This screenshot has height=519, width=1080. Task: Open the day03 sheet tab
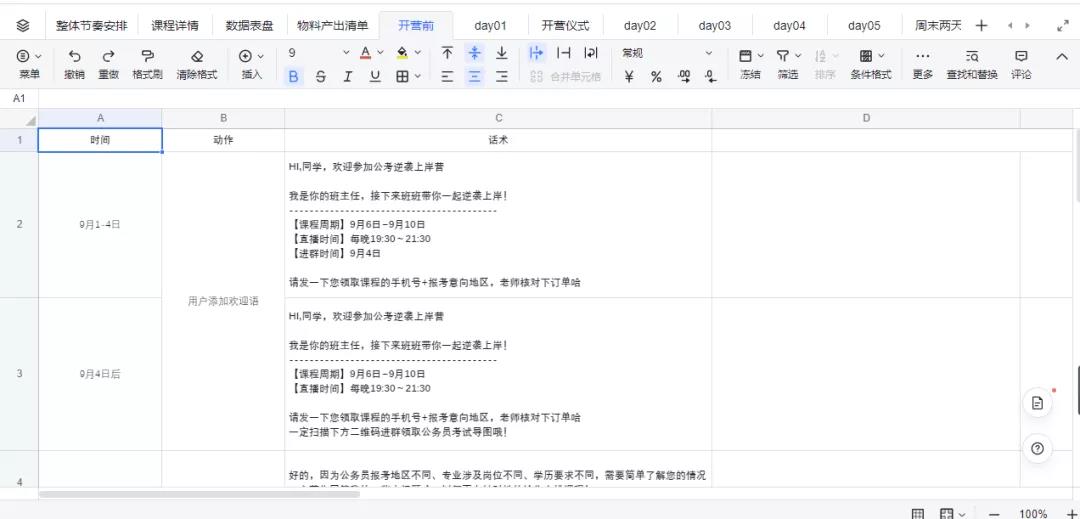point(714,26)
